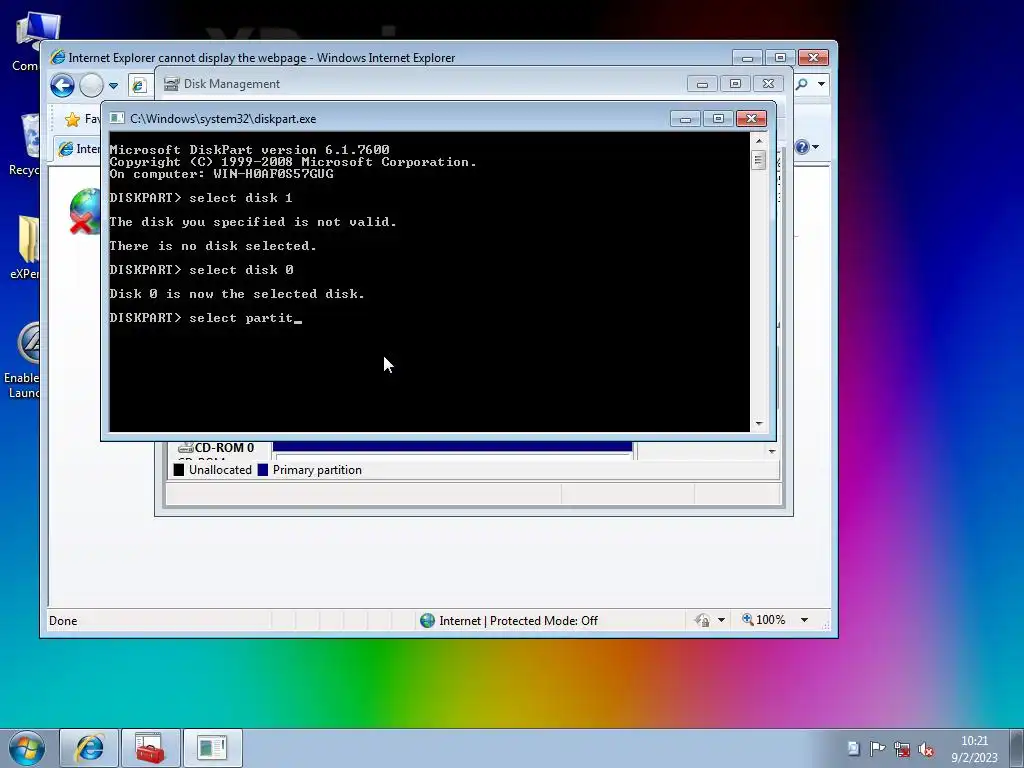Click scroll down arrow in diskpart console
1024x768 pixels.
[x=758, y=424]
